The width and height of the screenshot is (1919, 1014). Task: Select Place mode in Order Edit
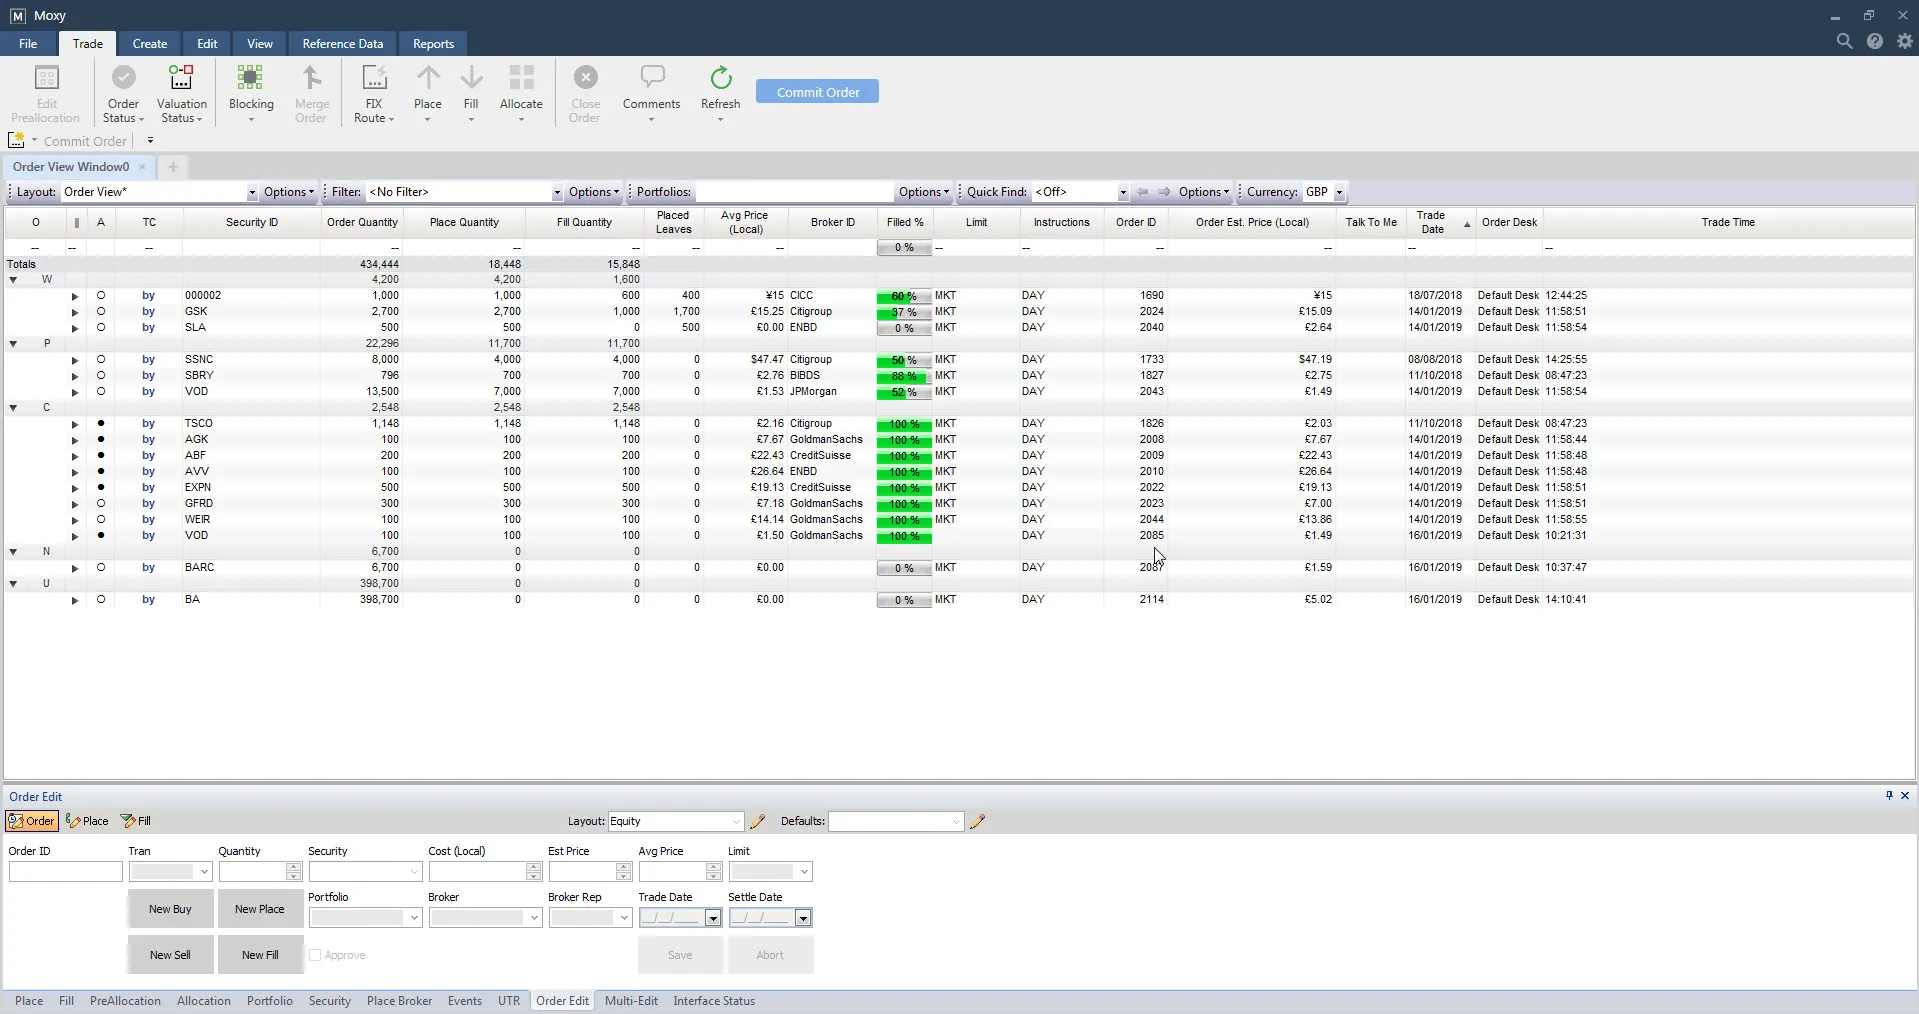[x=87, y=821]
